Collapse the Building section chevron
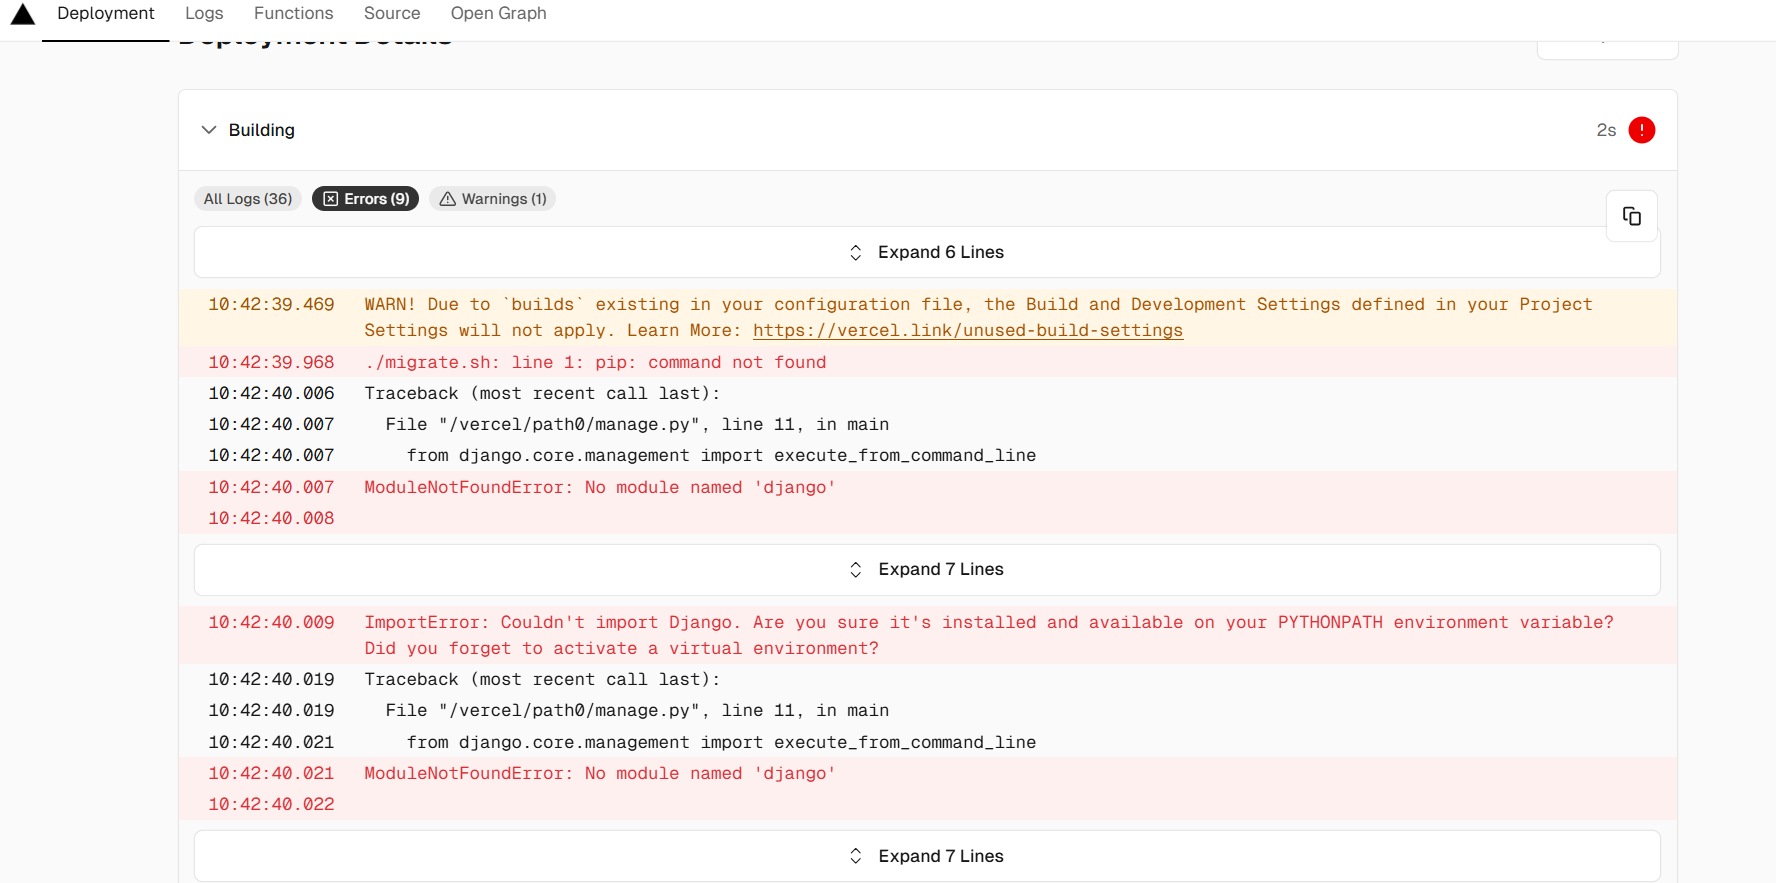 click(x=209, y=130)
